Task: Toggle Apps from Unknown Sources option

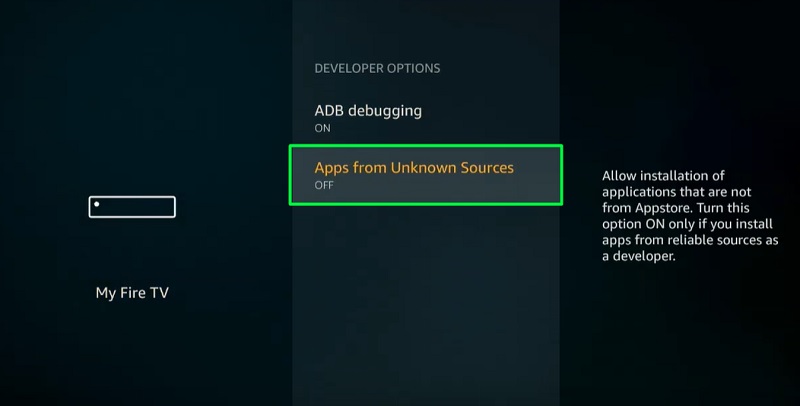Action: [426, 175]
